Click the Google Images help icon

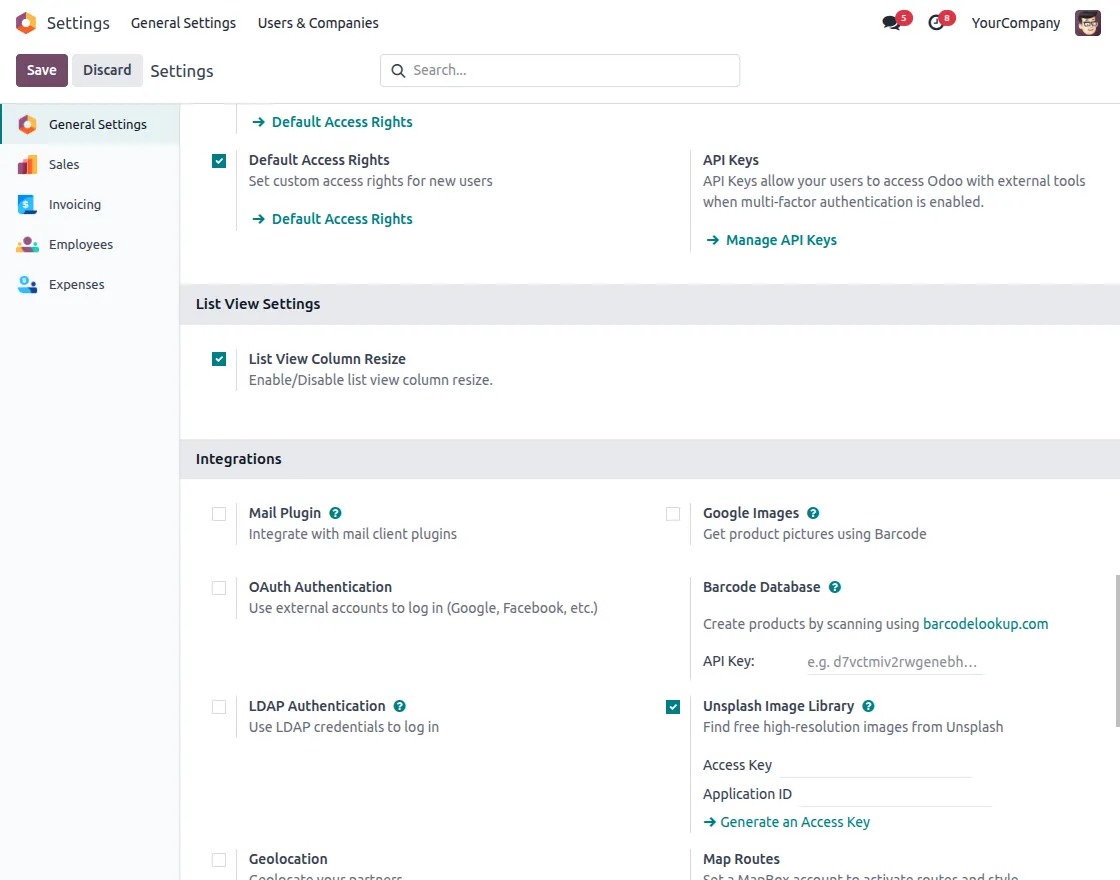click(x=812, y=513)
